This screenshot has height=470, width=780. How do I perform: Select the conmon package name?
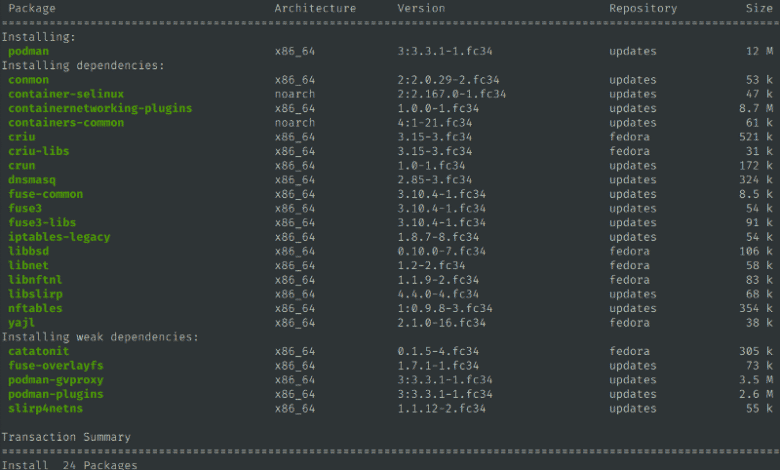(x=28, y=80)
